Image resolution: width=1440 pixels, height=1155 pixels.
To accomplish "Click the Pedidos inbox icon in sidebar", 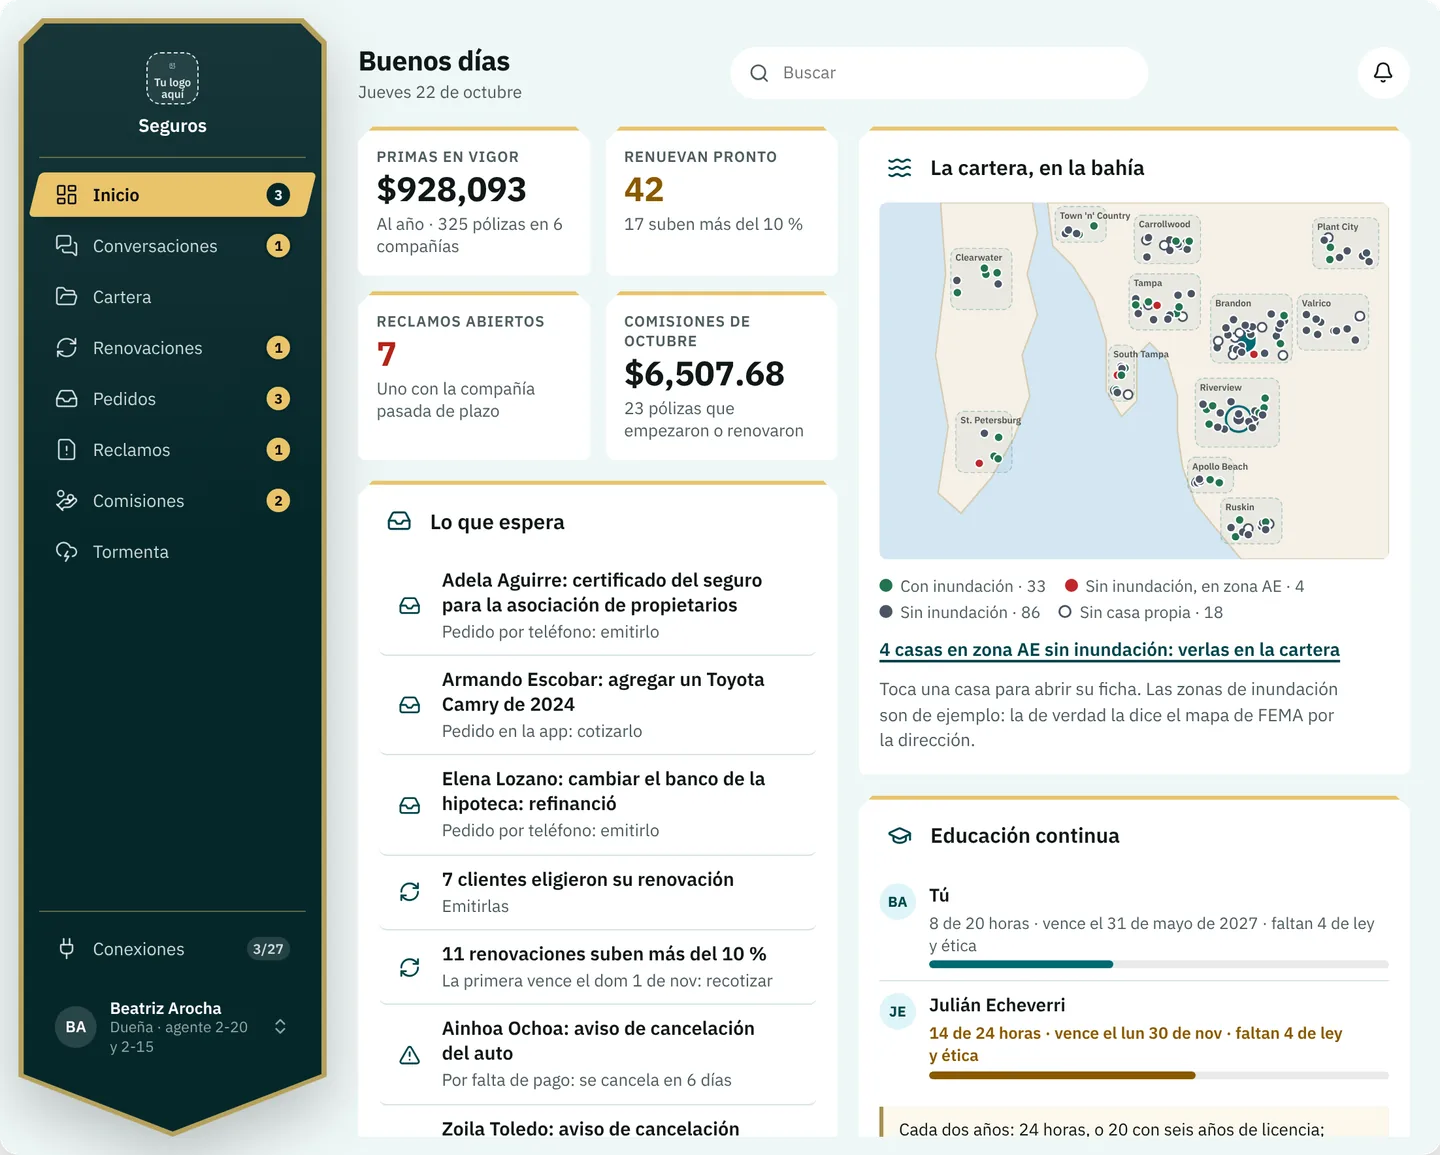I will (x=67, y=399).
